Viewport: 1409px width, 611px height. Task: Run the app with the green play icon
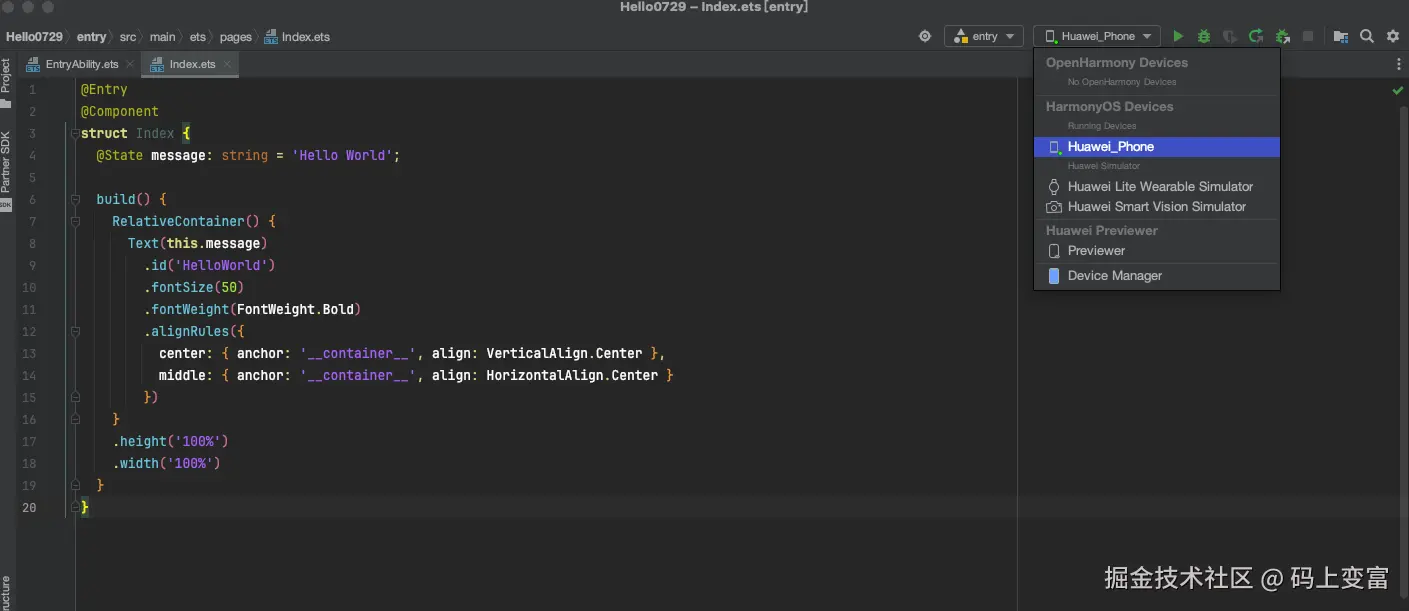click(1178, 36)
